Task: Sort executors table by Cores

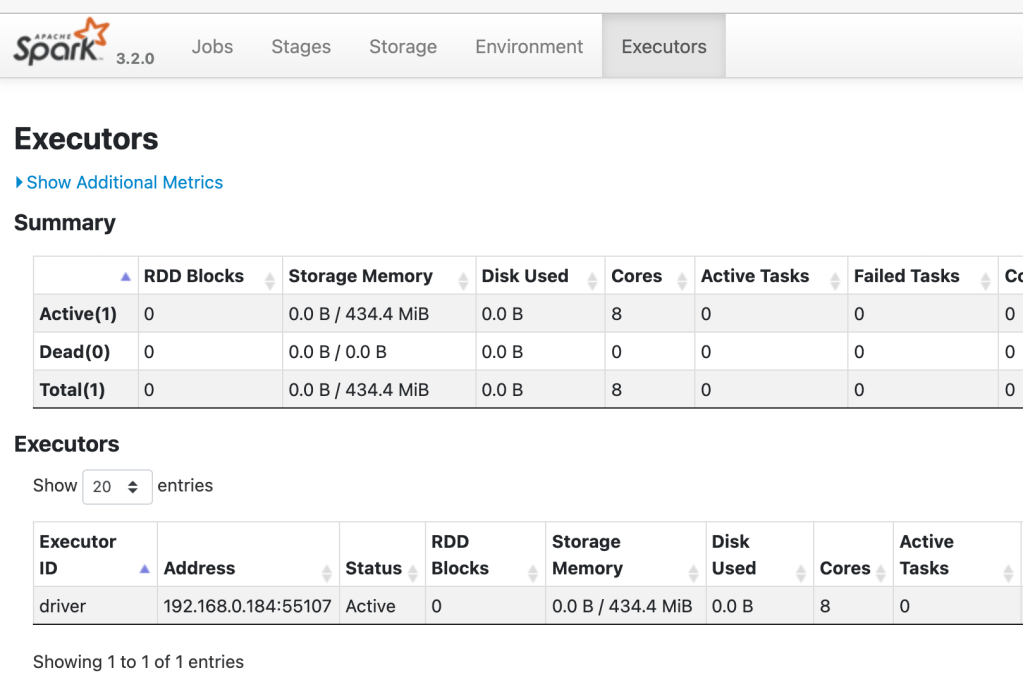Action: (x=853, y=554)
